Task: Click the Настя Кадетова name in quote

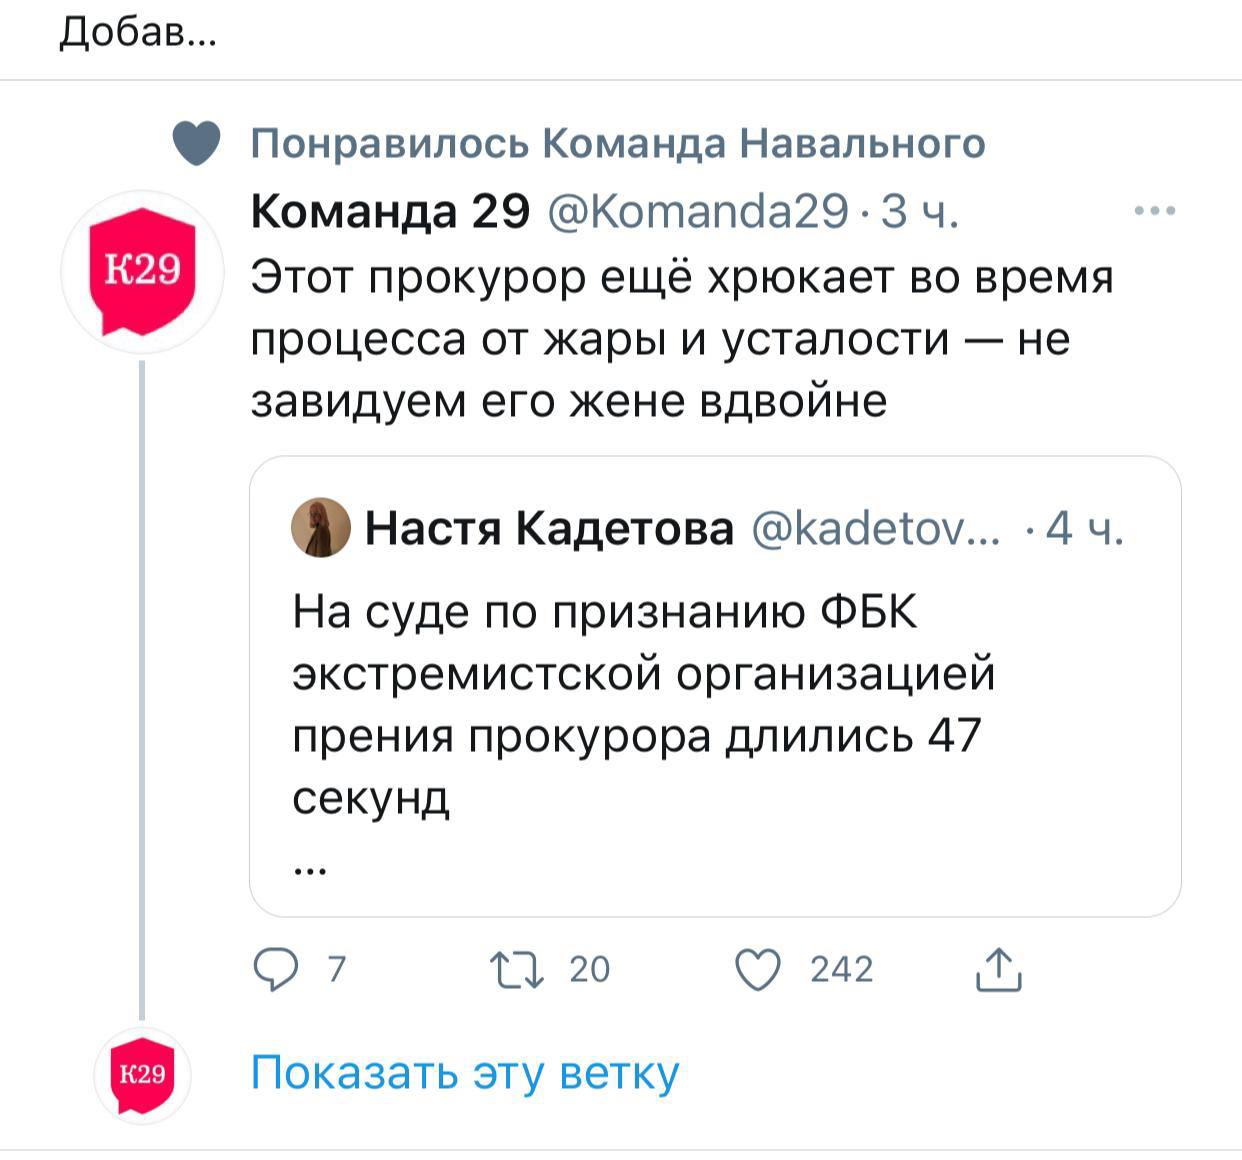Action: [x=549, y=527]
